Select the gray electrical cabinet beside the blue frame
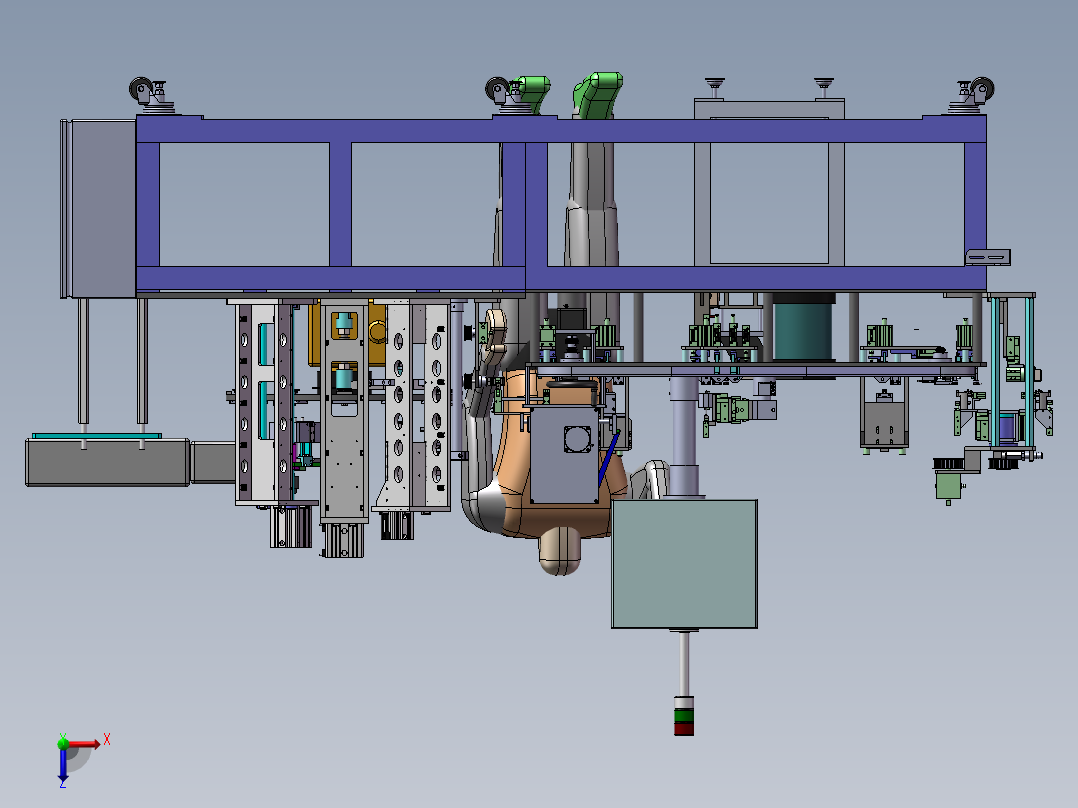 coord(100,209)
